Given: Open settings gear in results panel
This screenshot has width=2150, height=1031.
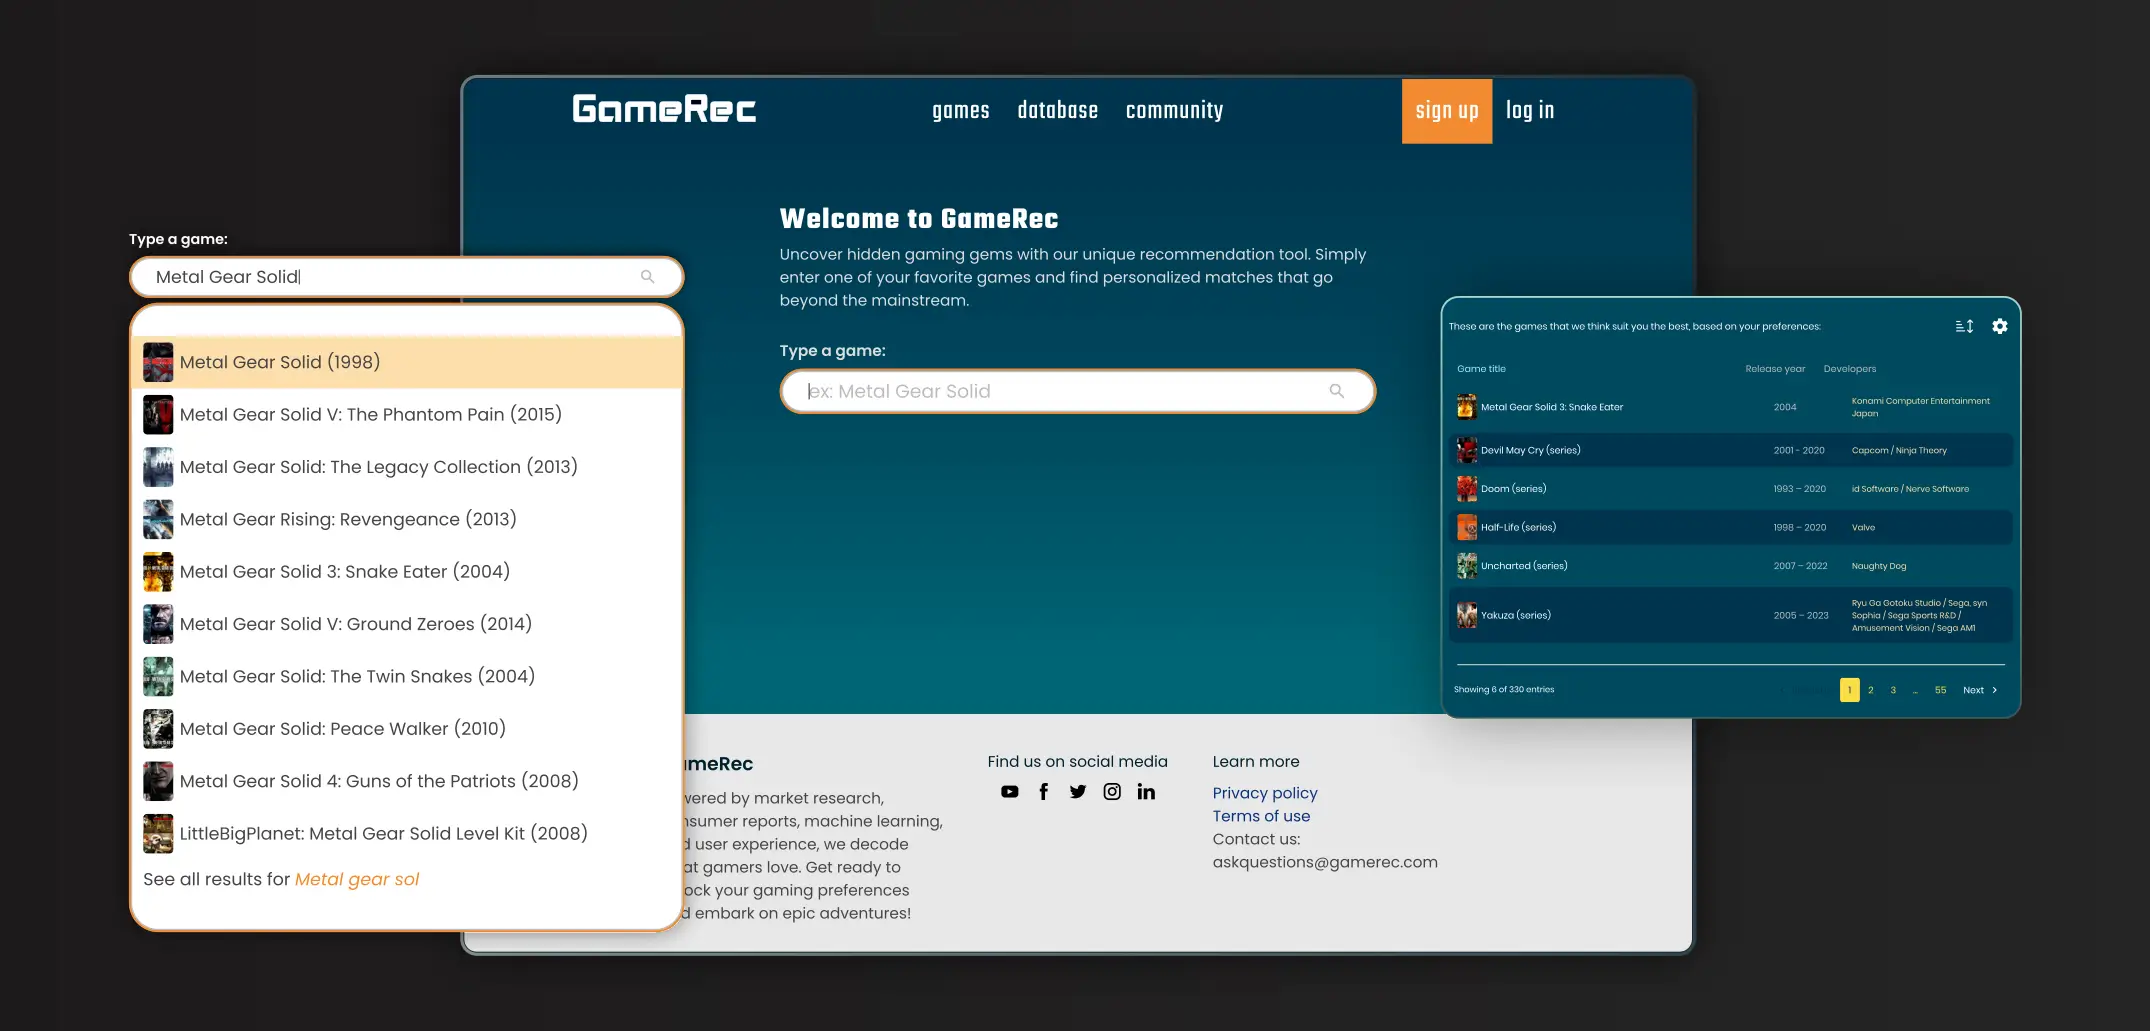Looking at the screenshot, I should [1999, 326].
